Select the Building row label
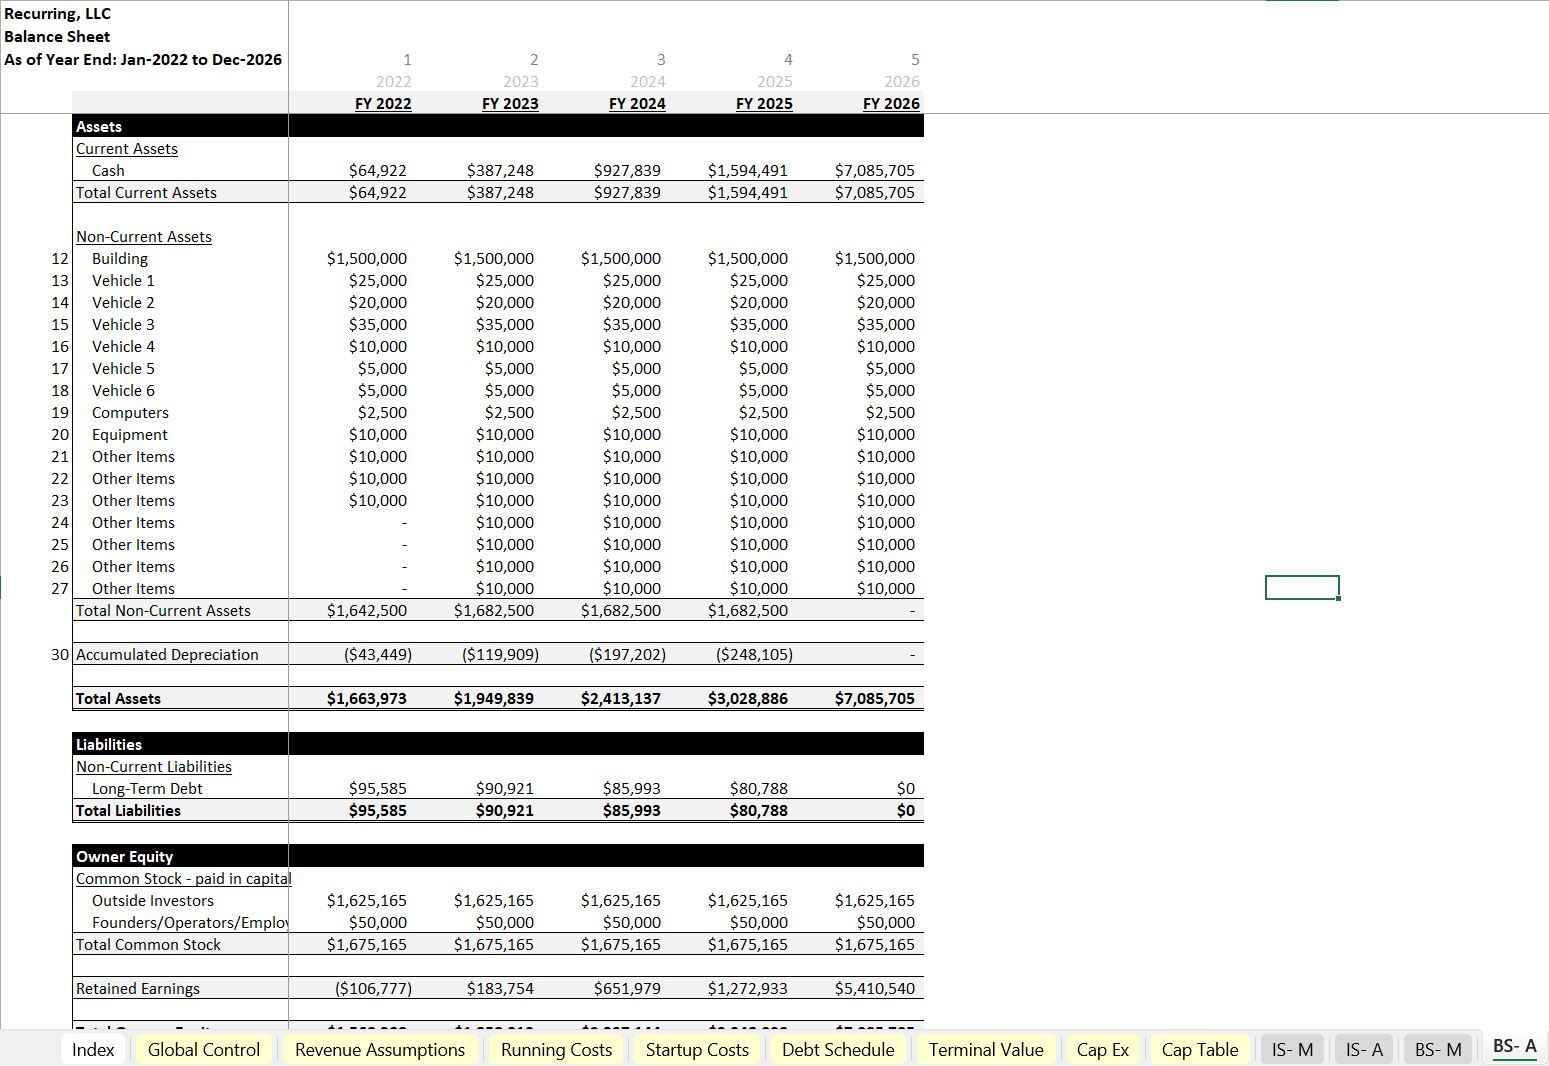The image size is (1549, 1066). coord(120,258)
